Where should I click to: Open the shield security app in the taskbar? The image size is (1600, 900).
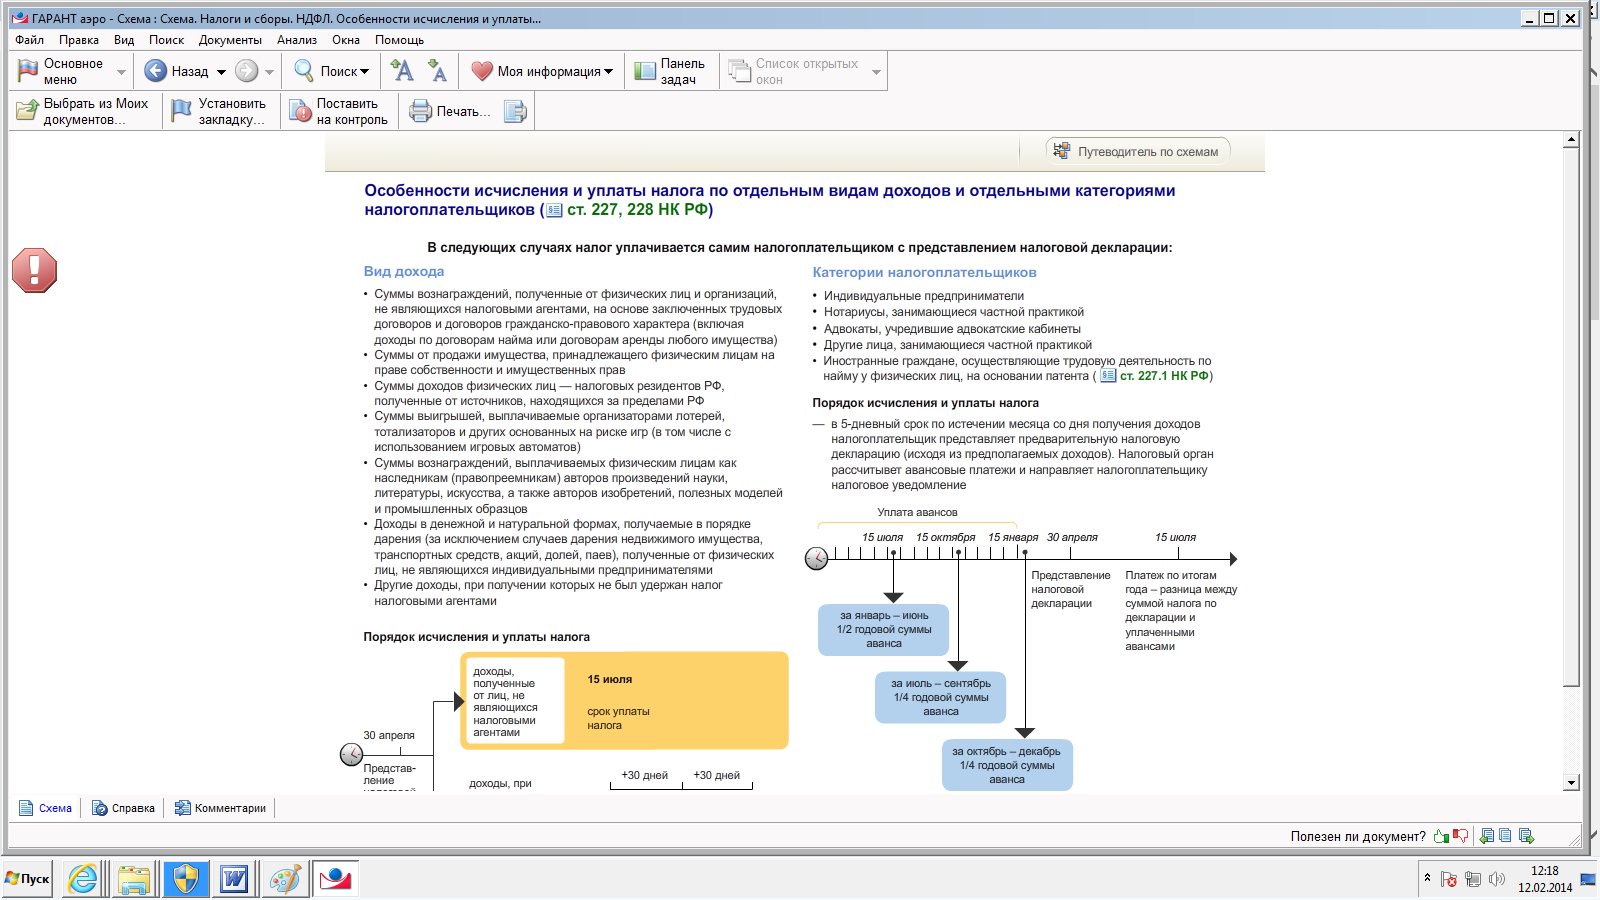coord(185,879)
